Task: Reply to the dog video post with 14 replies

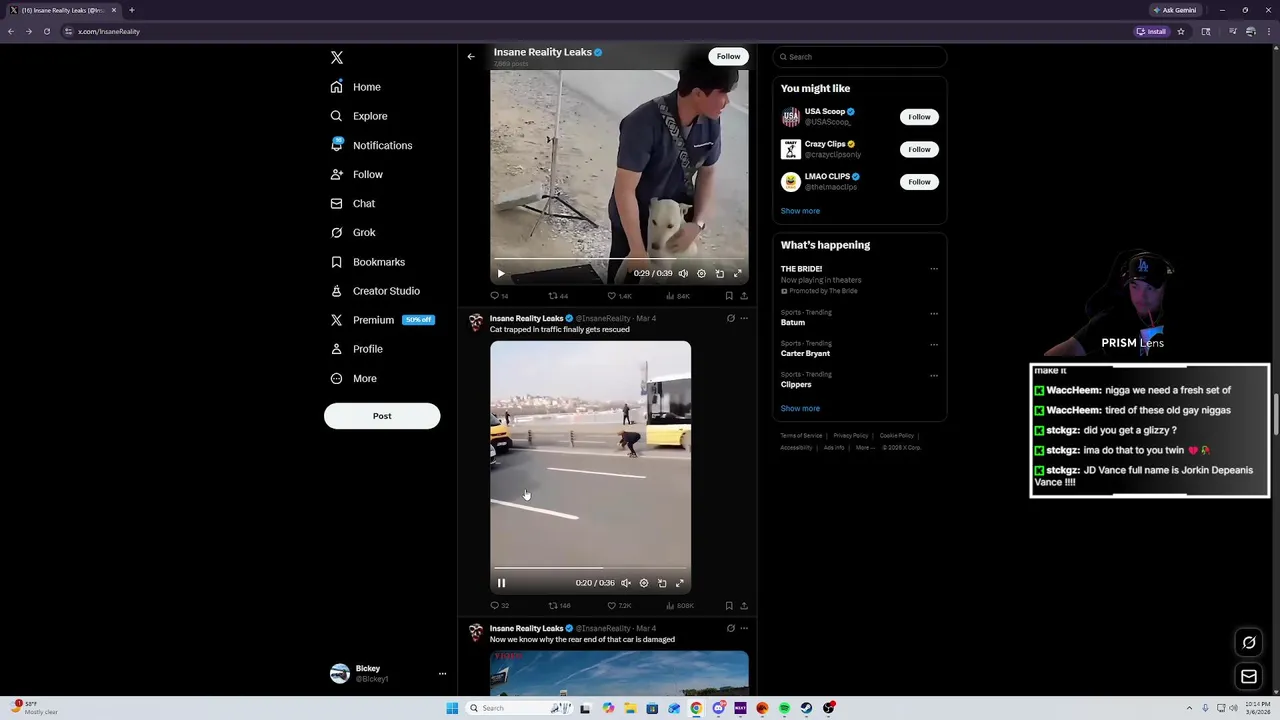Action: (x=499, y=296)
